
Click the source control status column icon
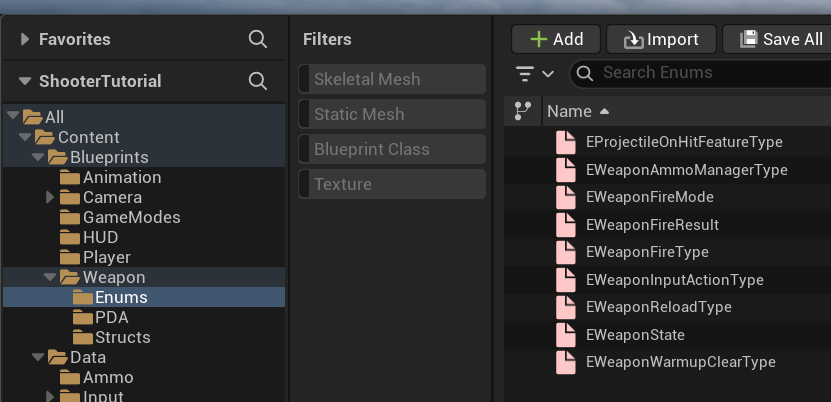click(521, 111)
